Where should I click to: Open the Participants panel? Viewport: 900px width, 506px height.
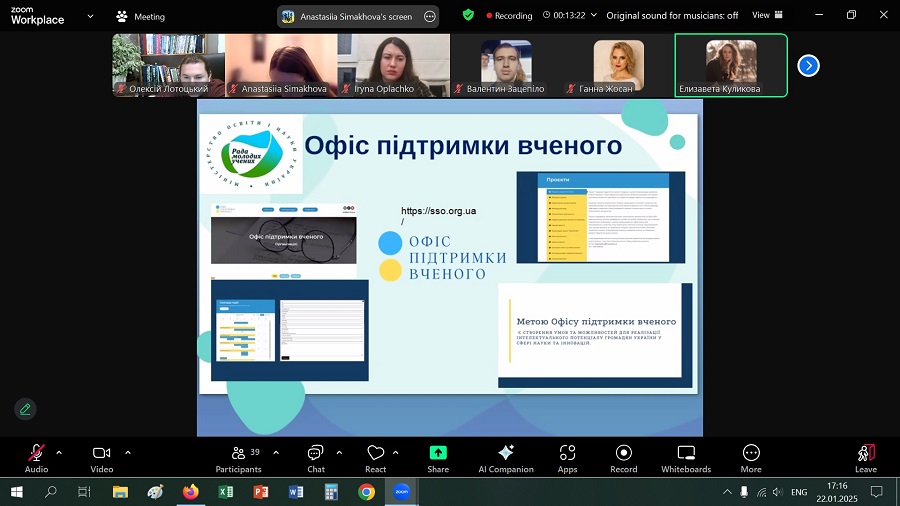coord(239,458)
